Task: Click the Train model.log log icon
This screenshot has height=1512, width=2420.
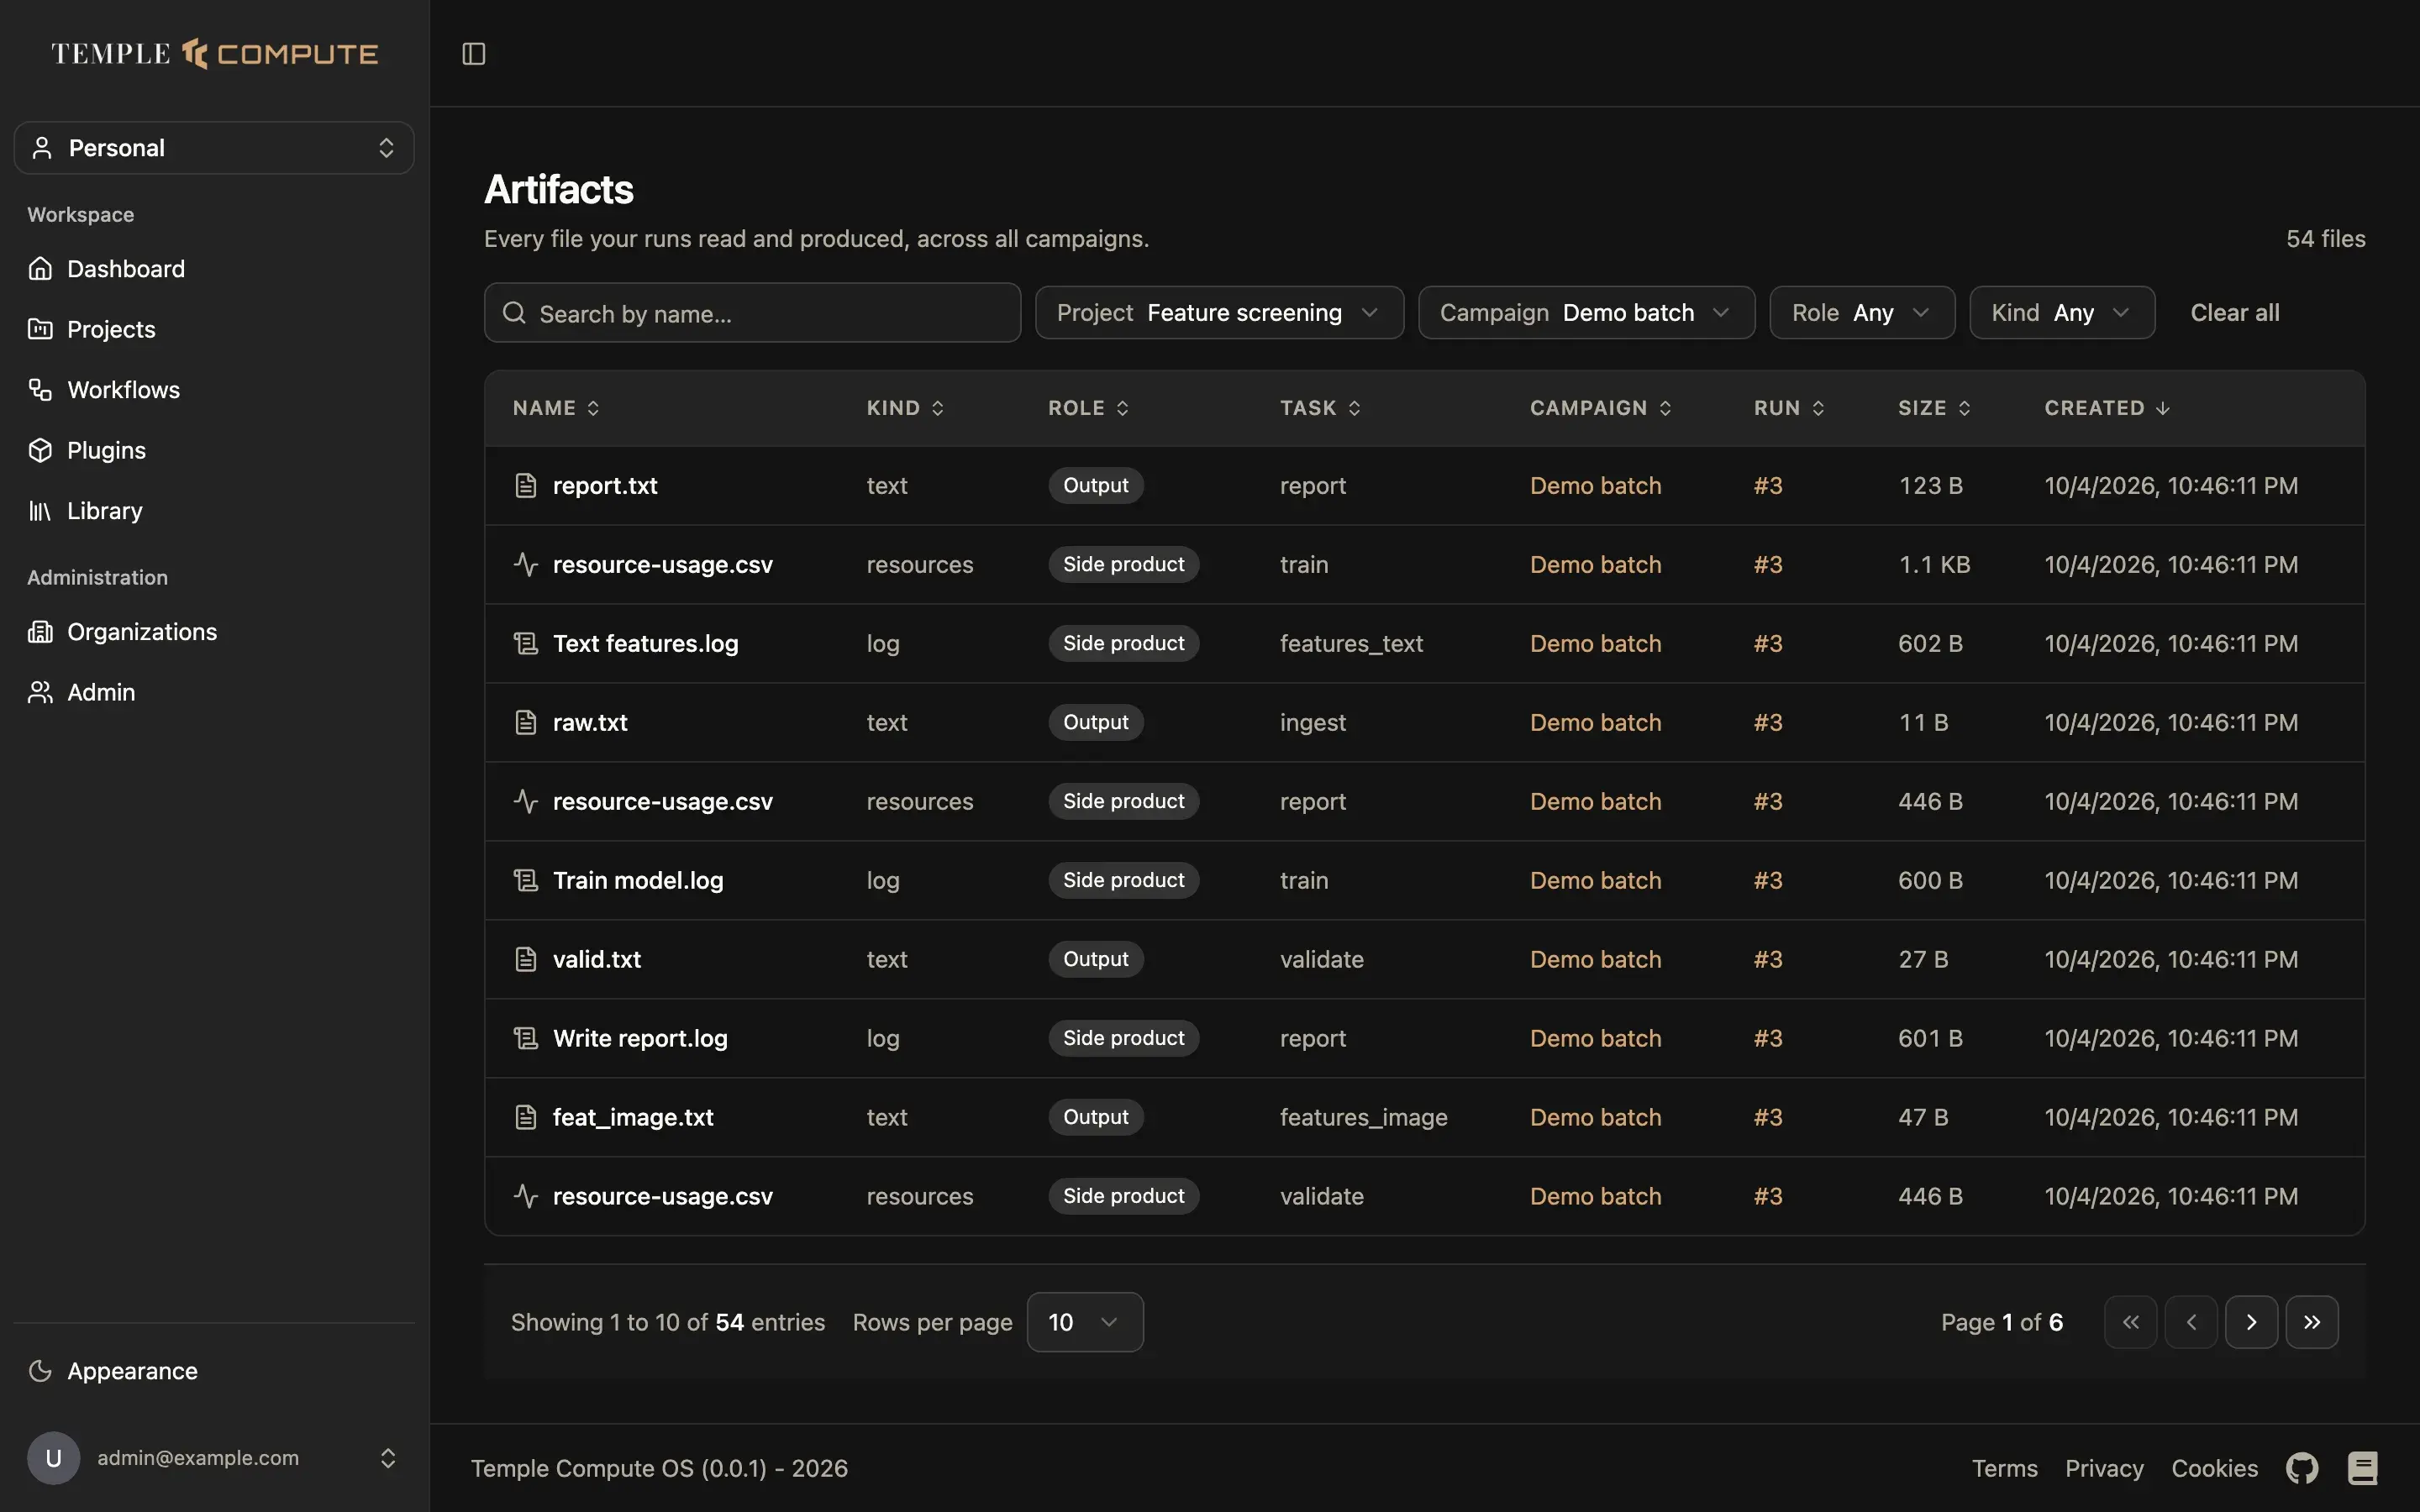Action: [526, 881]
